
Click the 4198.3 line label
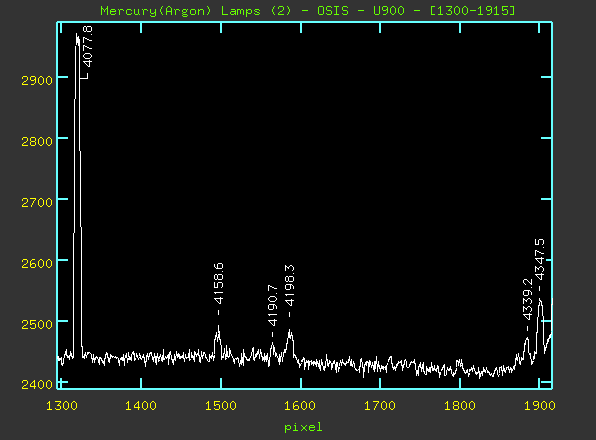tap(290, 285)
